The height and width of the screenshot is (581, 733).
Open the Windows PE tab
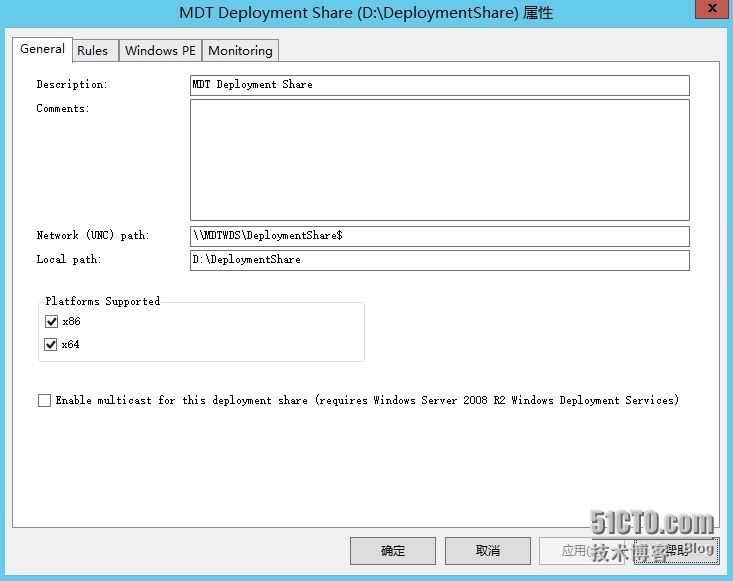click(160, 50)
